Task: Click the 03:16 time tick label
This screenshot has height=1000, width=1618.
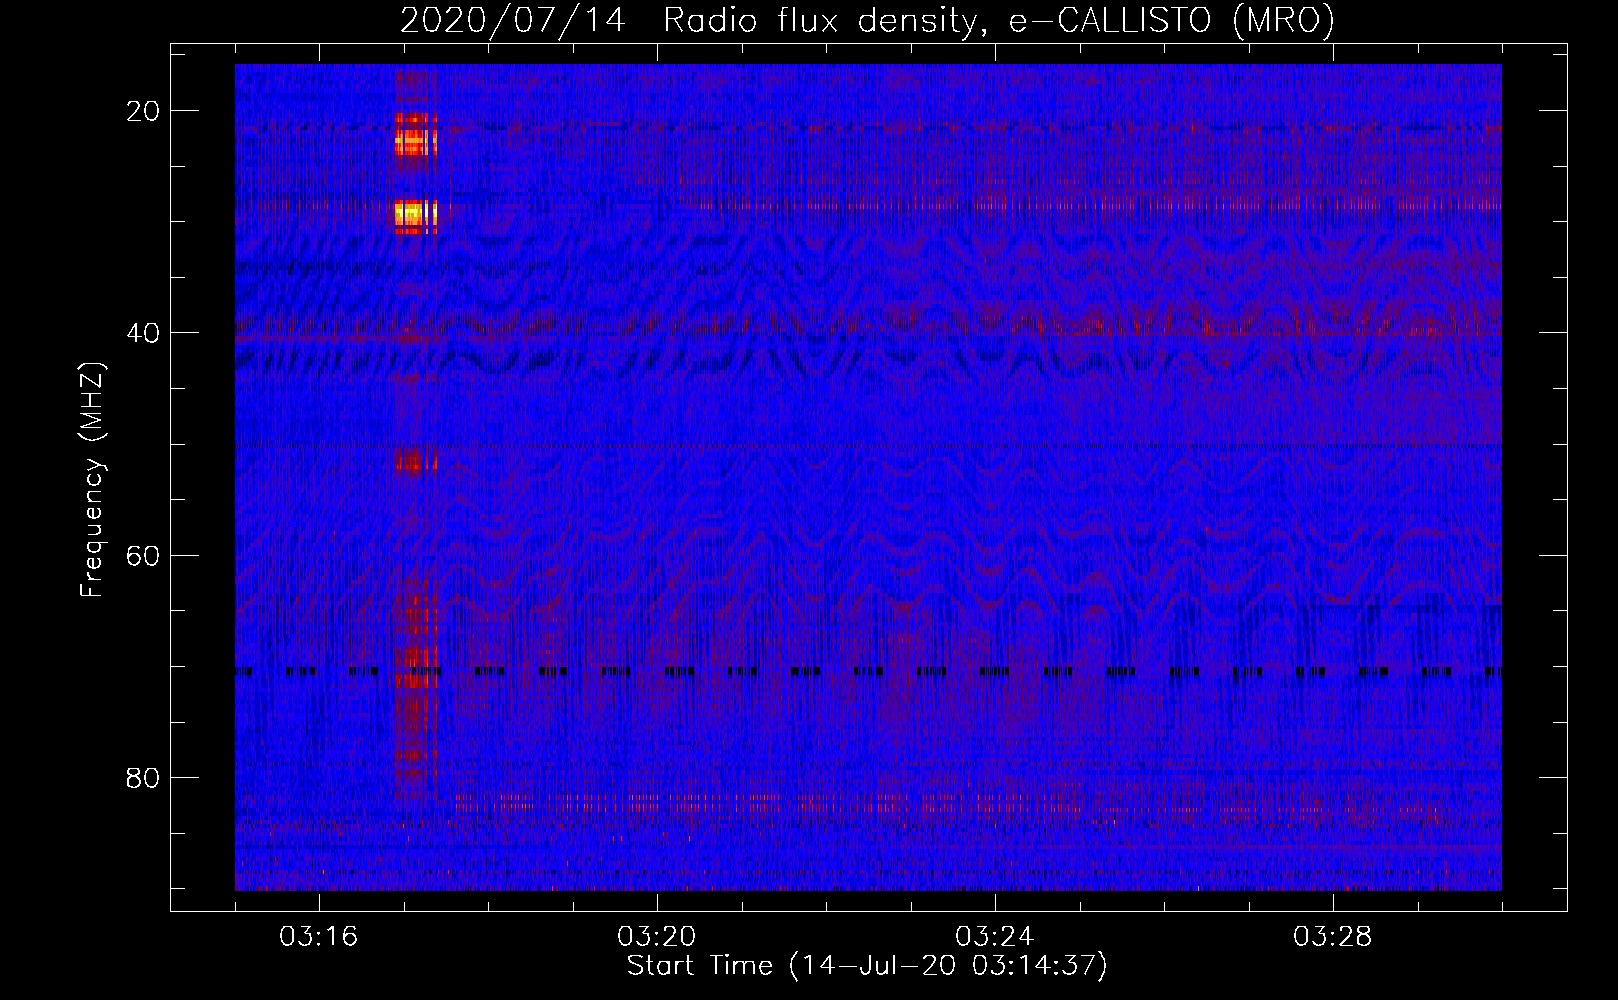Action: tap(319, 937)
